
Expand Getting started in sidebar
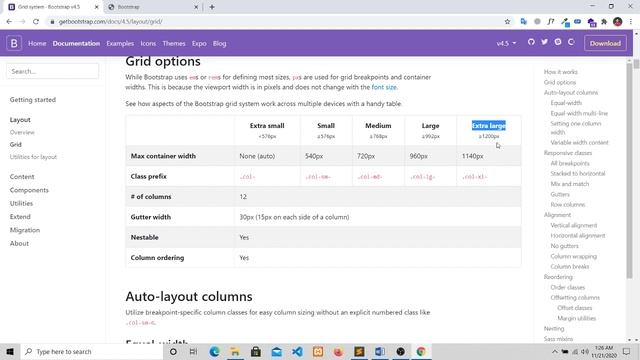(x=33, y=100)
